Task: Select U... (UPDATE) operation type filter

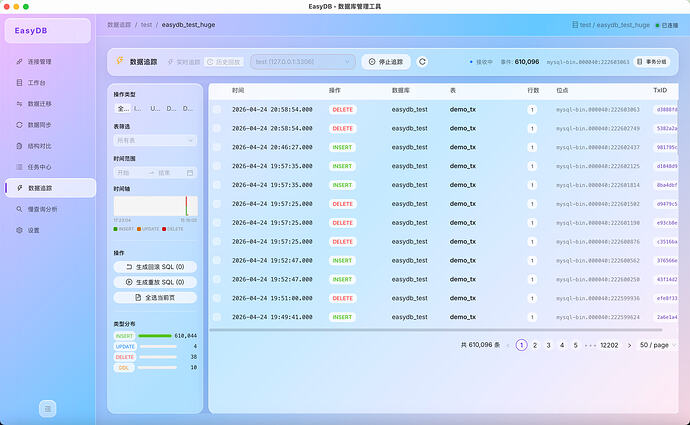Action: coord(155,108)
